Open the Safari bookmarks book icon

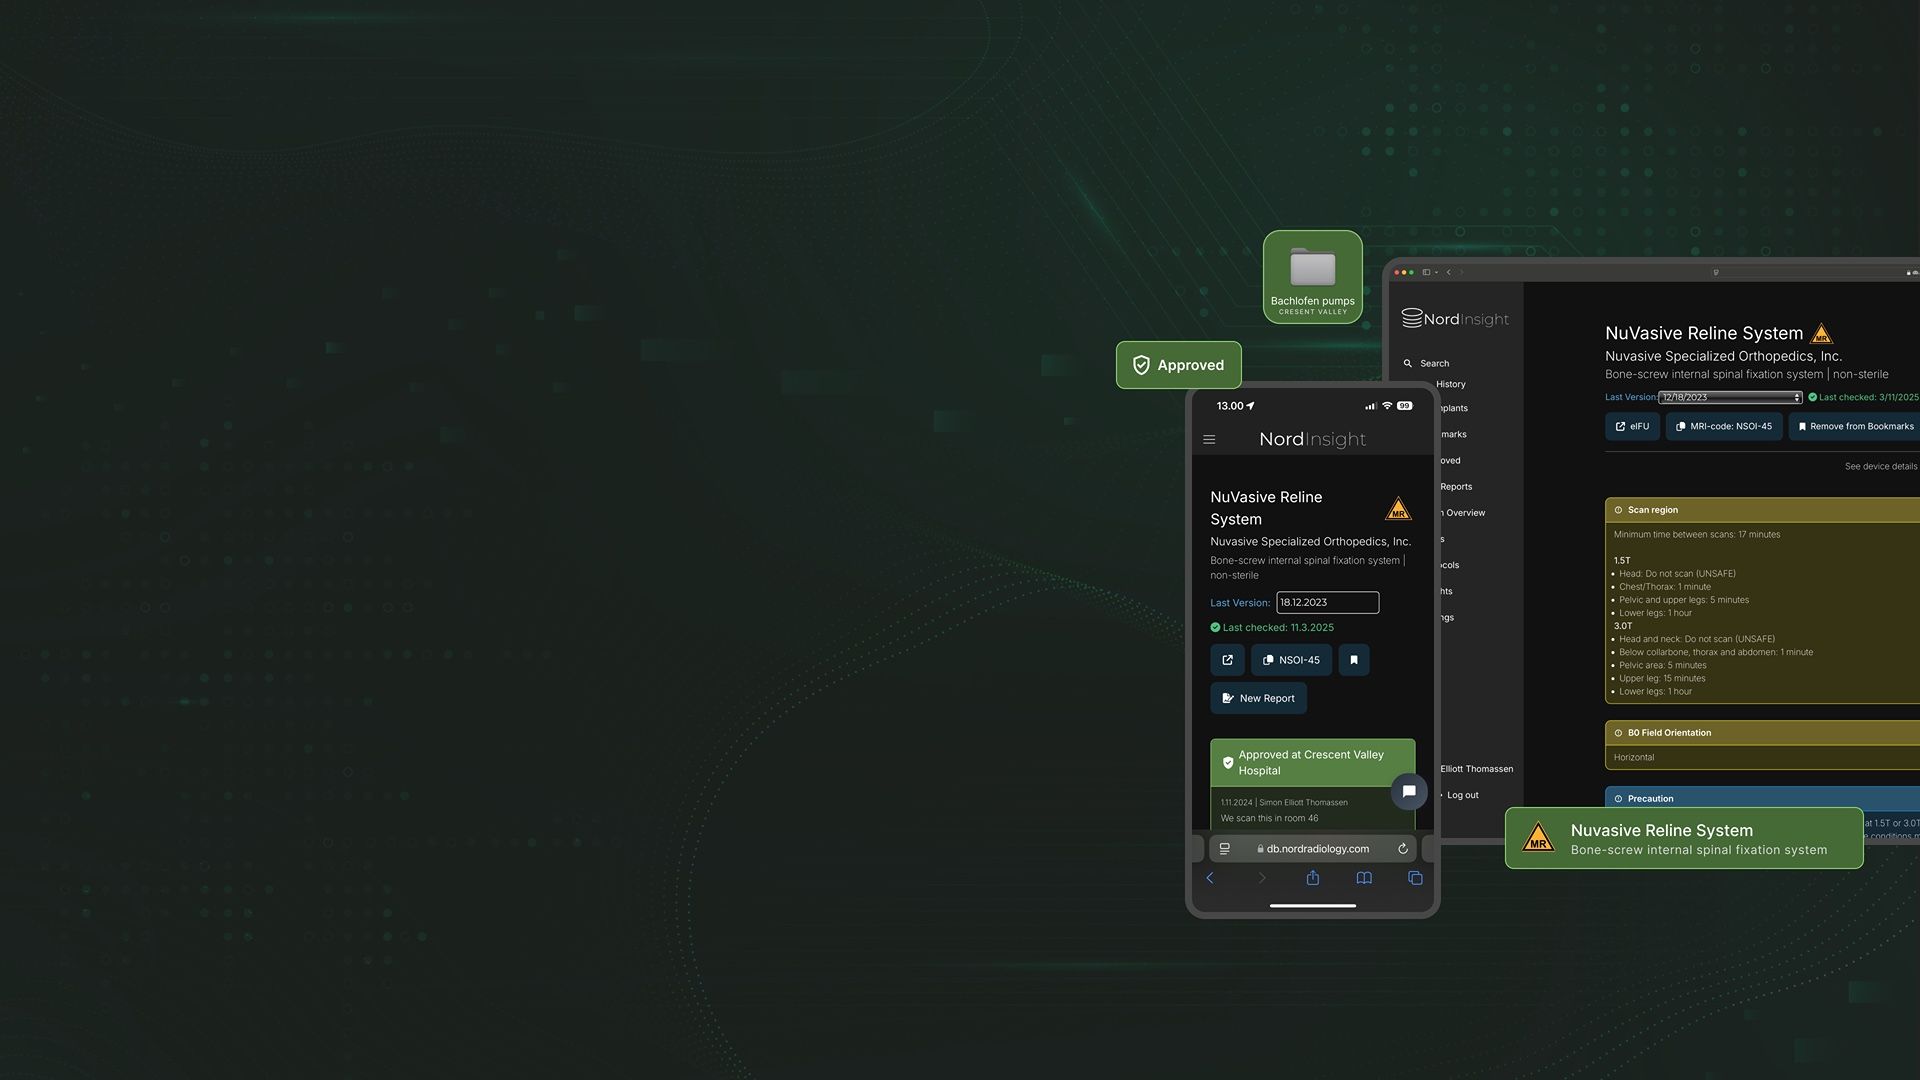coord(1364,878)
